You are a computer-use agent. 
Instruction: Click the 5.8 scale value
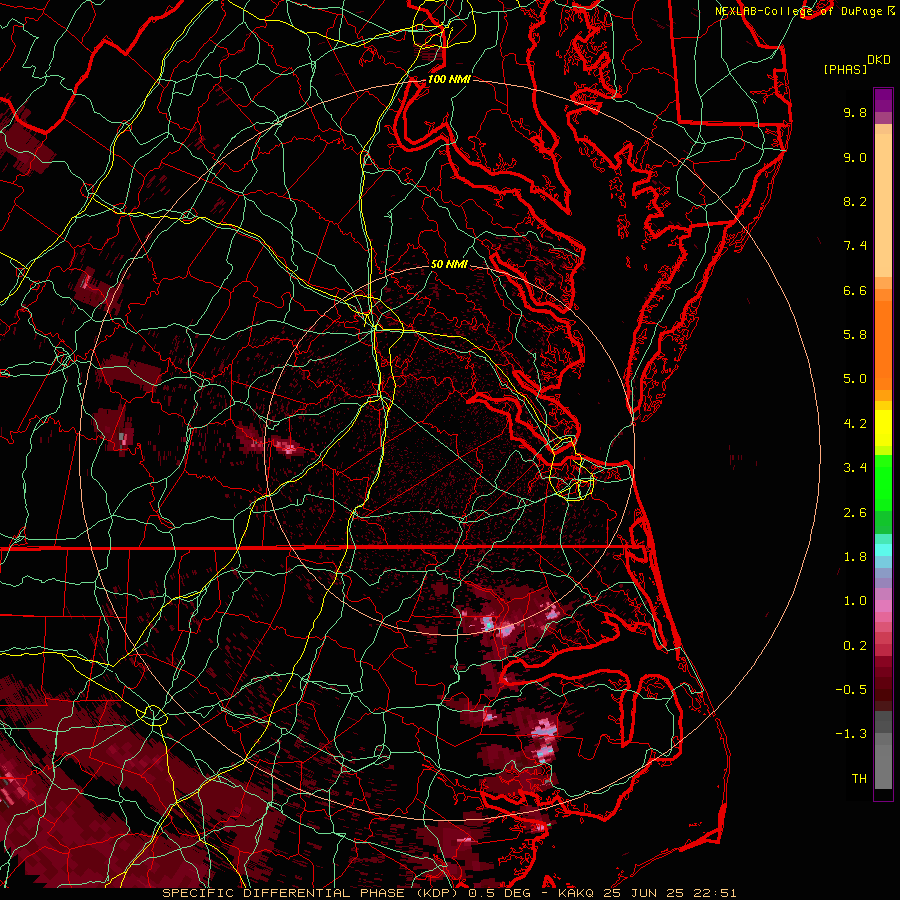point(855,335)
